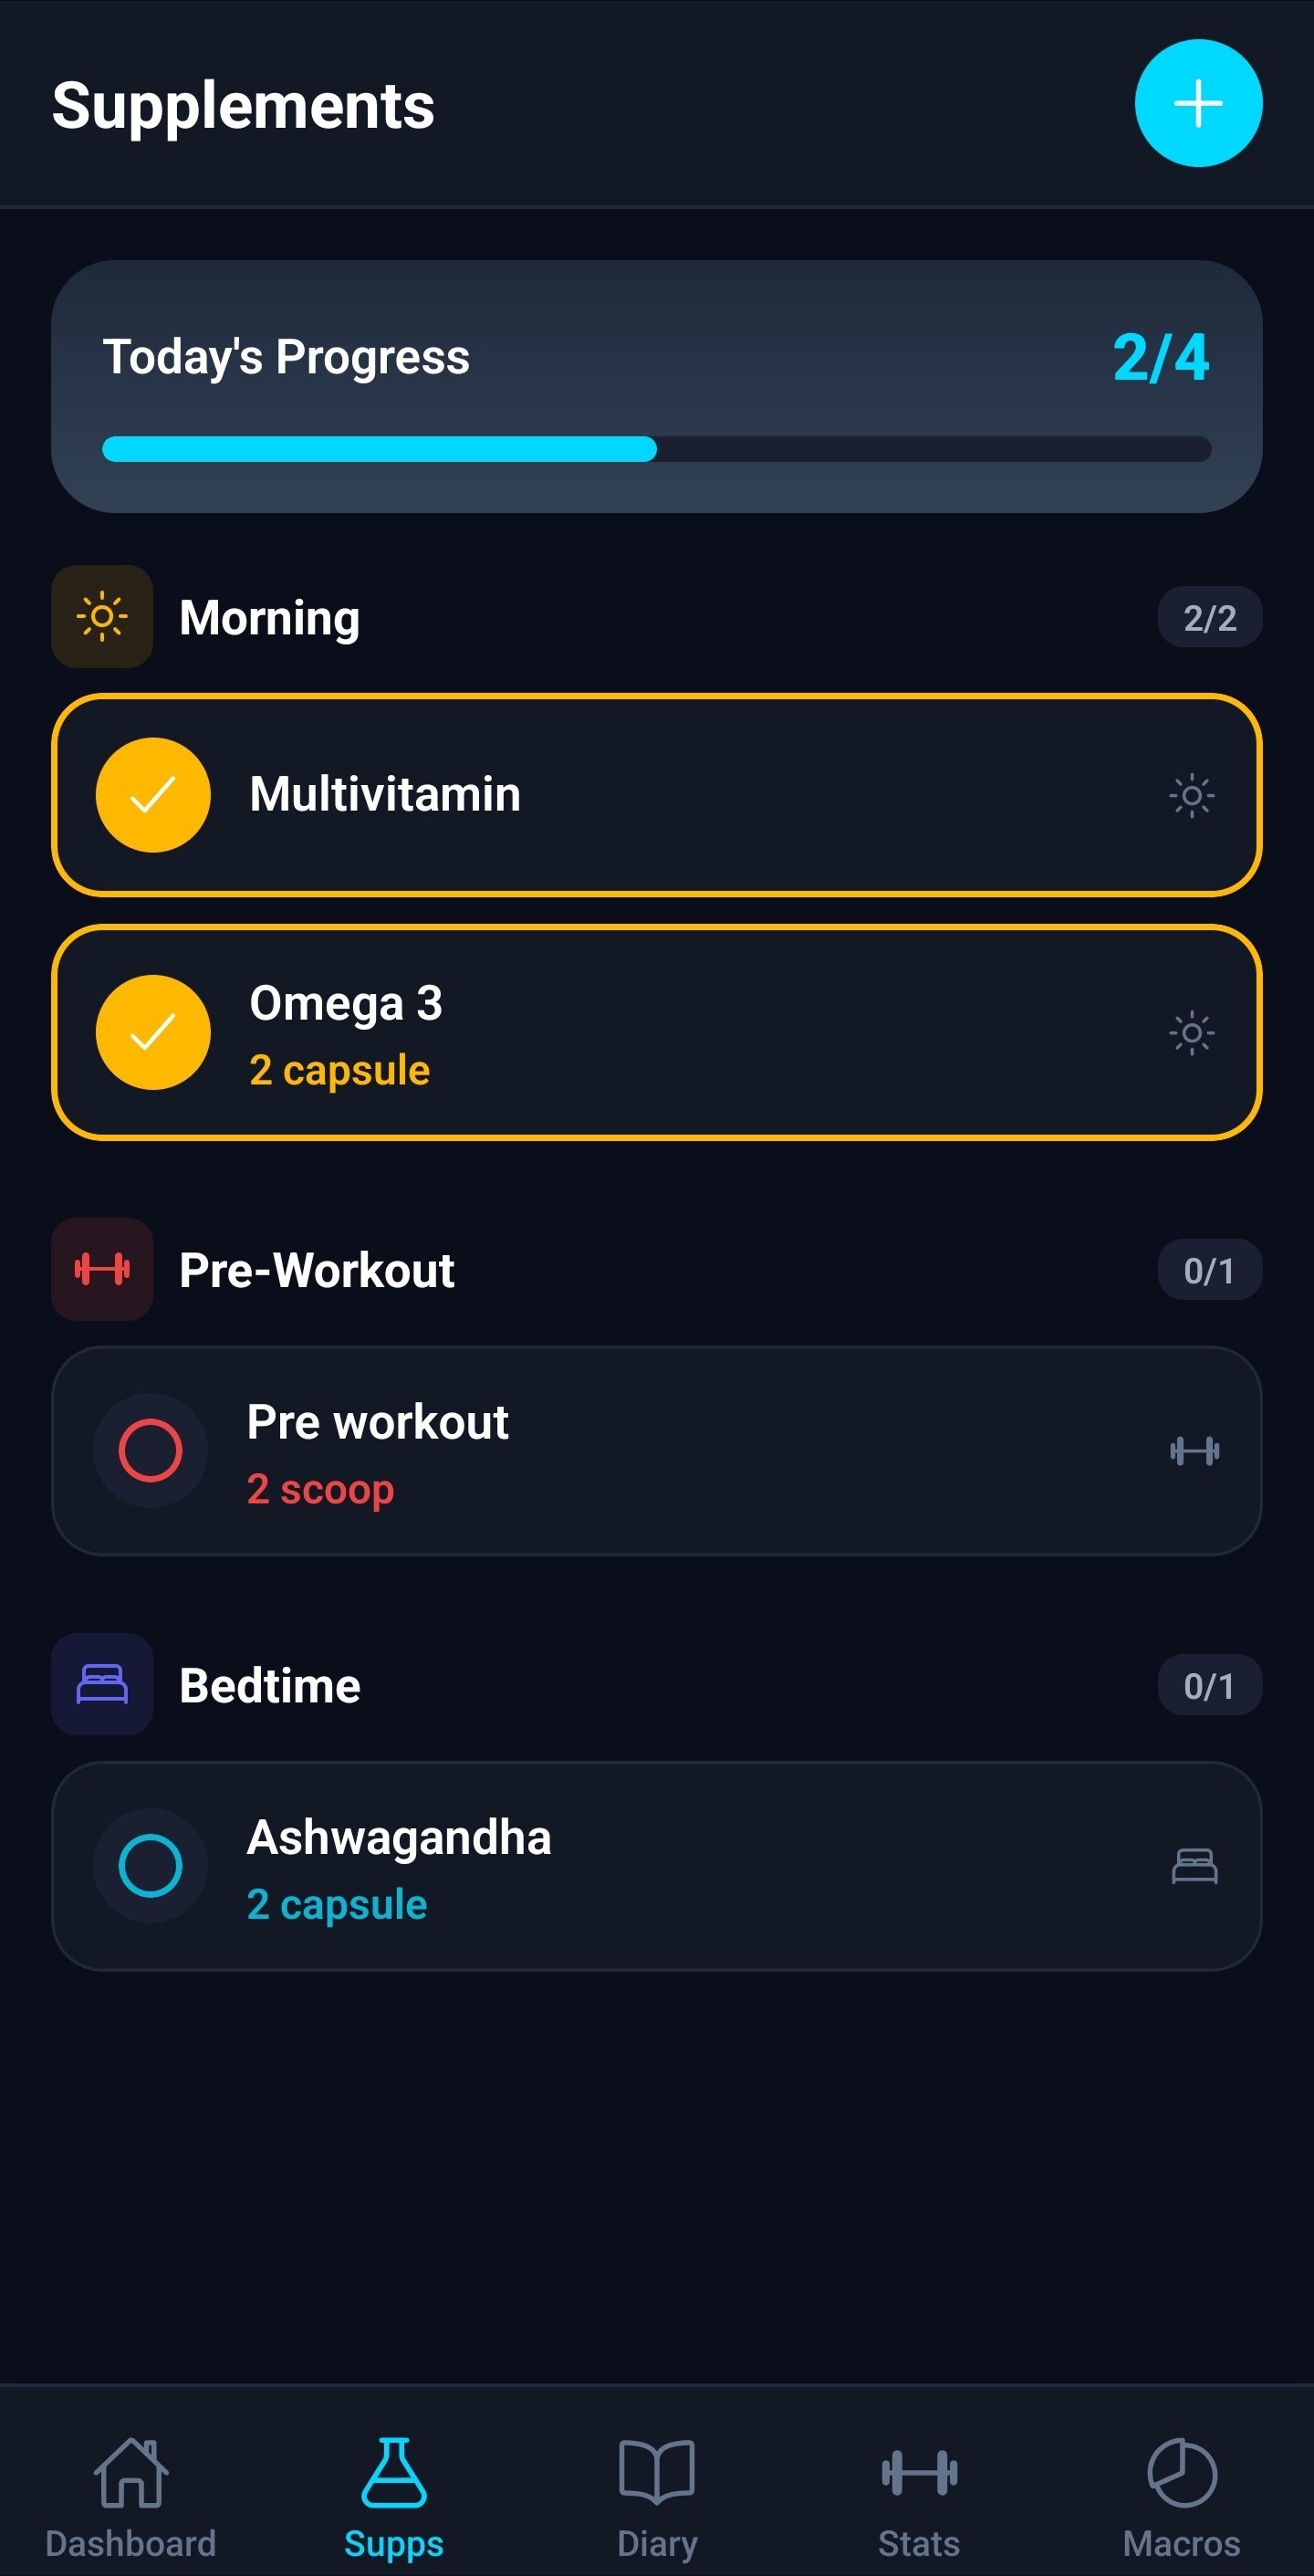Screen dimensions: 1314x2576
Task: Uncheck the Multivitamin taken checkmark
Action: (x=153, y=795)
